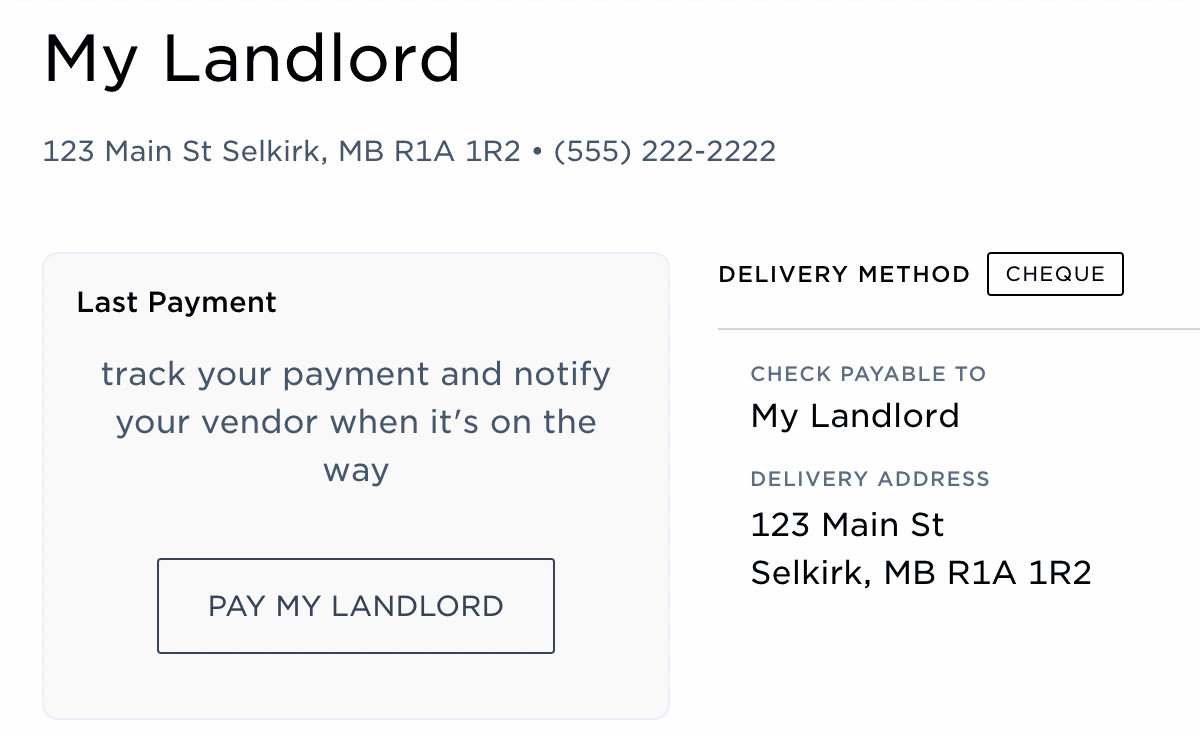Select the CHEQUE delivery method
Image resolution: width=1200 pixels, height=736 pixels.
click(x=1055, y=273)
